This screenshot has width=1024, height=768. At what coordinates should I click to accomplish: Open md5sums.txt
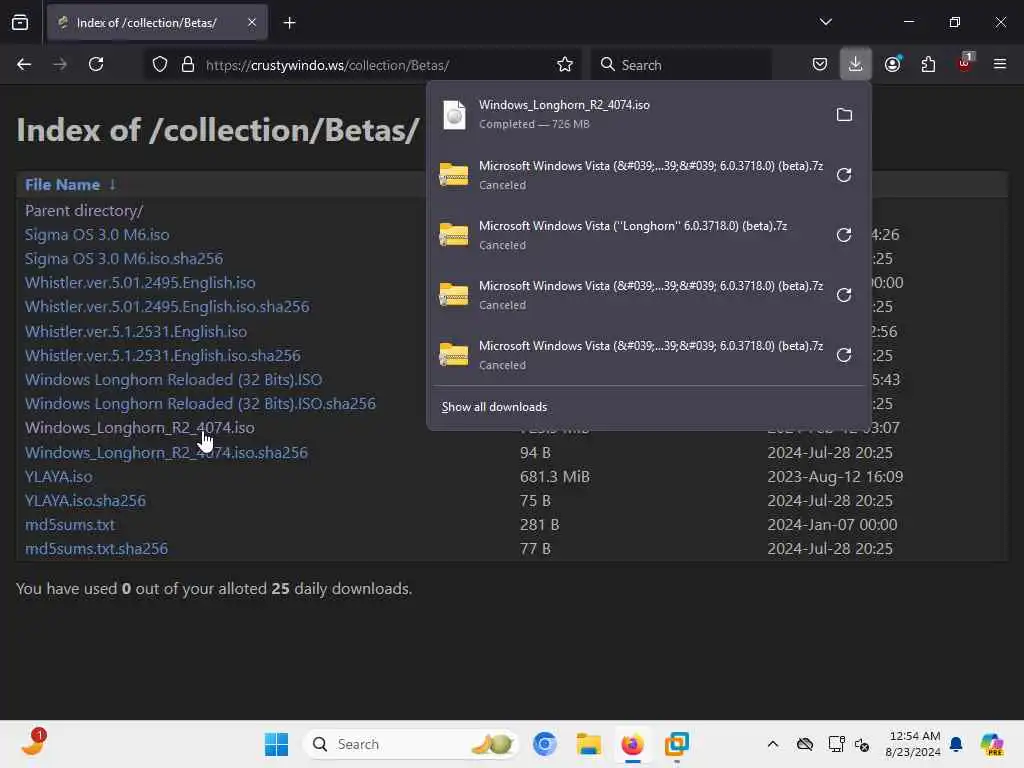click(70, 525)
